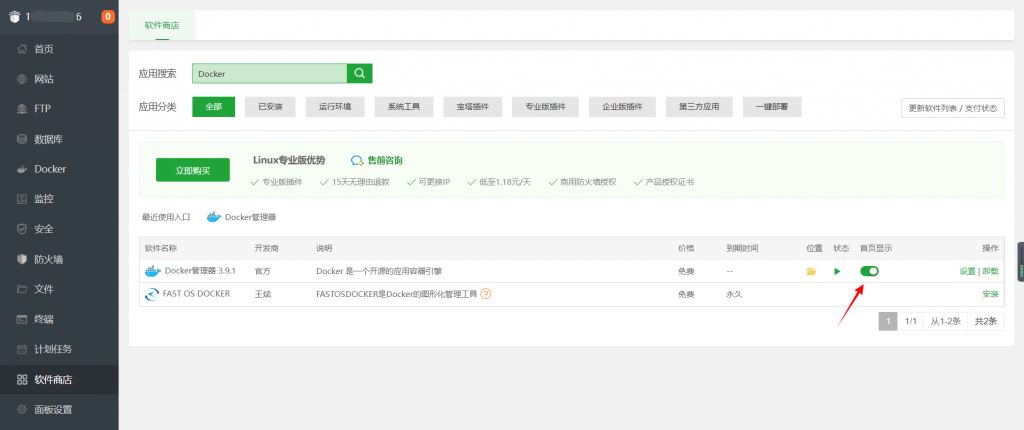The height and width of the screenshot is (430, 1024).
Task: Filter by 全部 category
Action: (214, 107)
